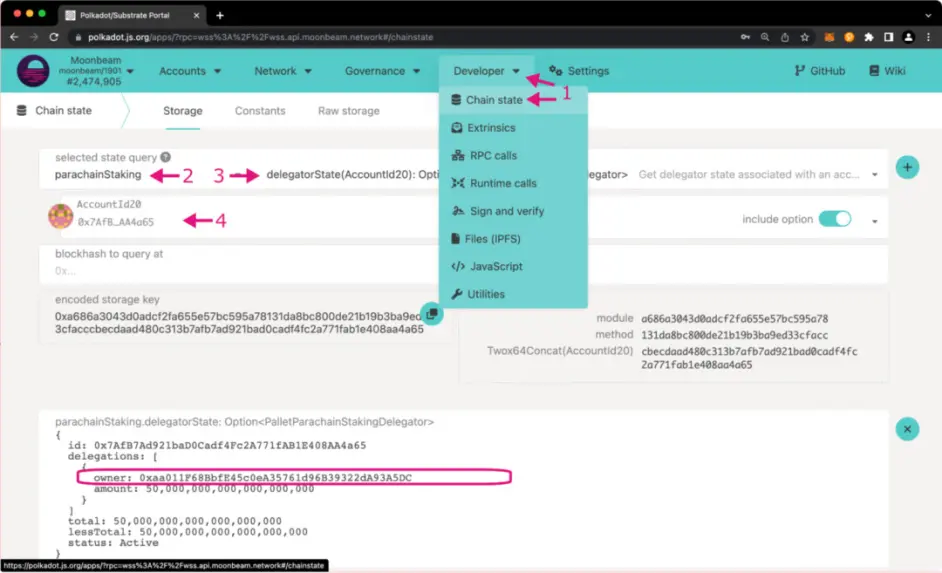Collapse the Developer menu
The image size is (942, 573).
(x=487, y=71)
